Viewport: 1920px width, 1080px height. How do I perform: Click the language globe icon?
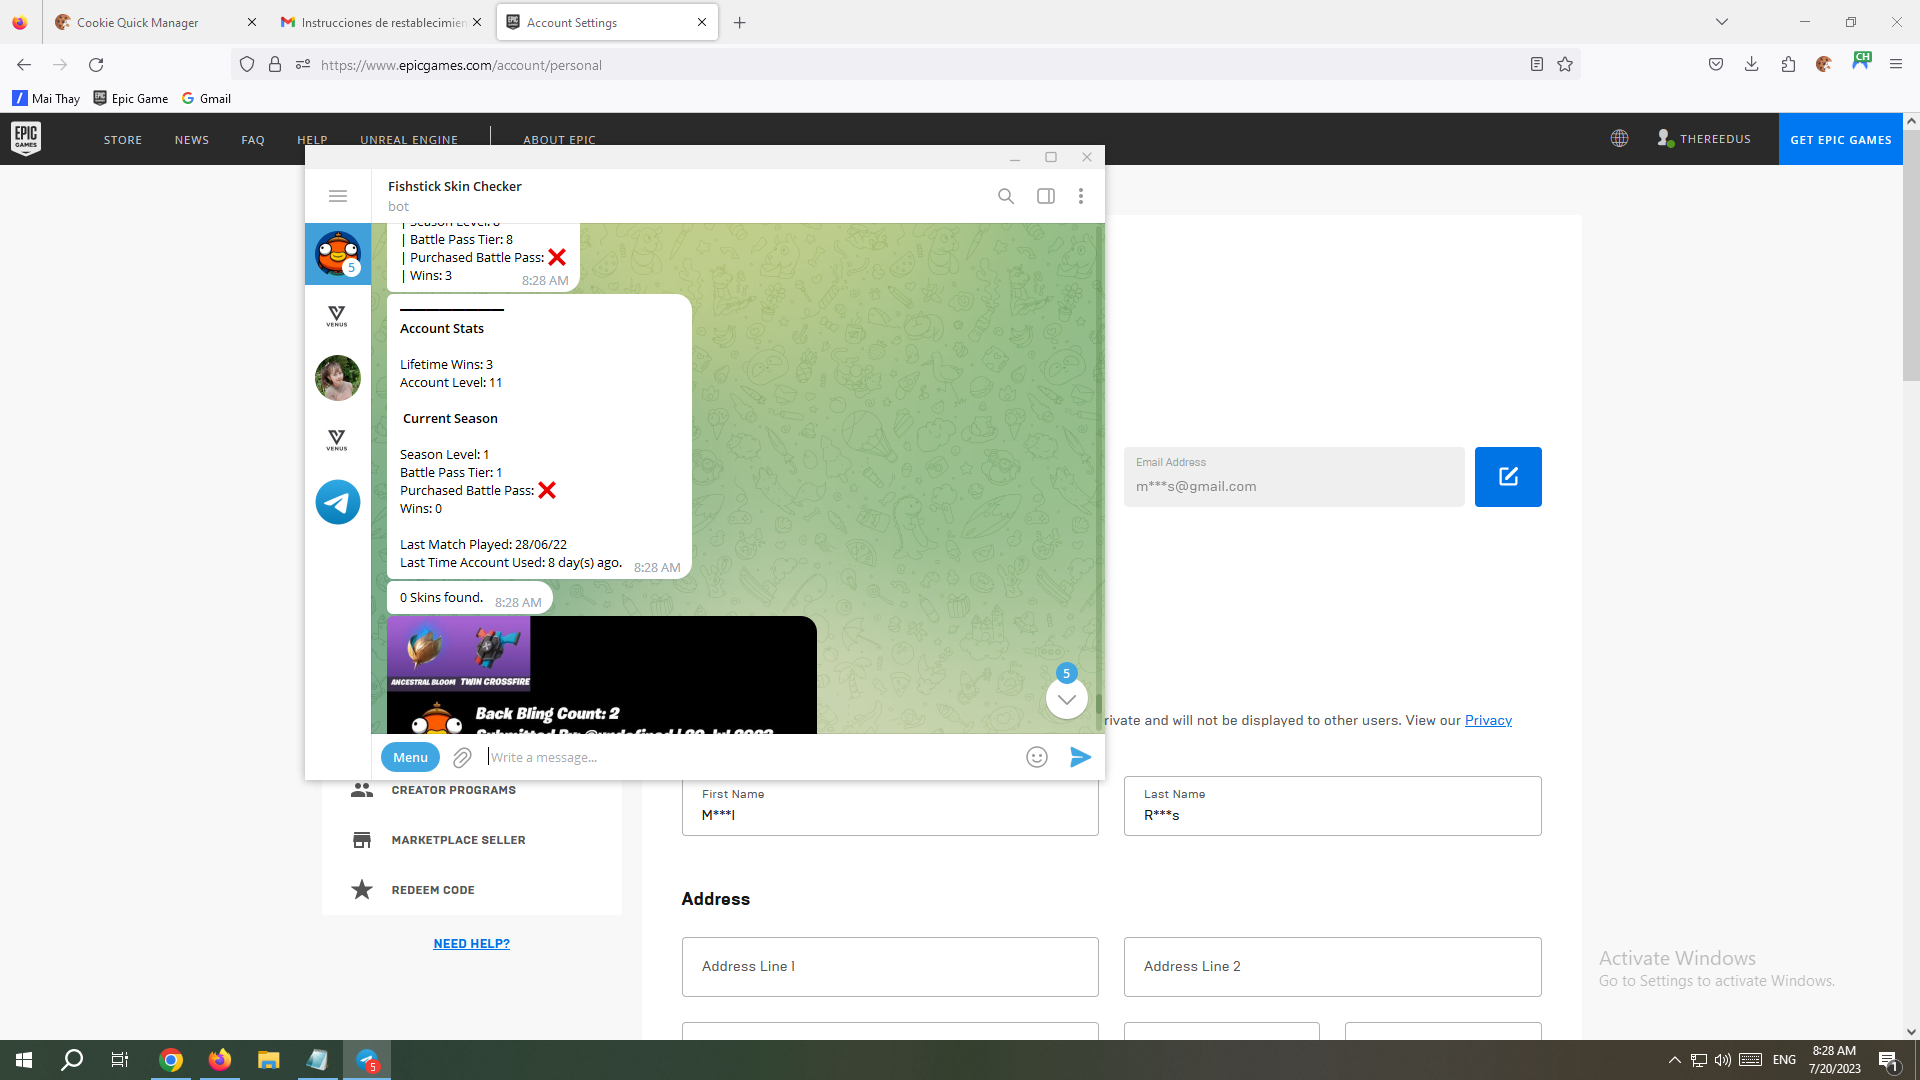point(1620,139)
